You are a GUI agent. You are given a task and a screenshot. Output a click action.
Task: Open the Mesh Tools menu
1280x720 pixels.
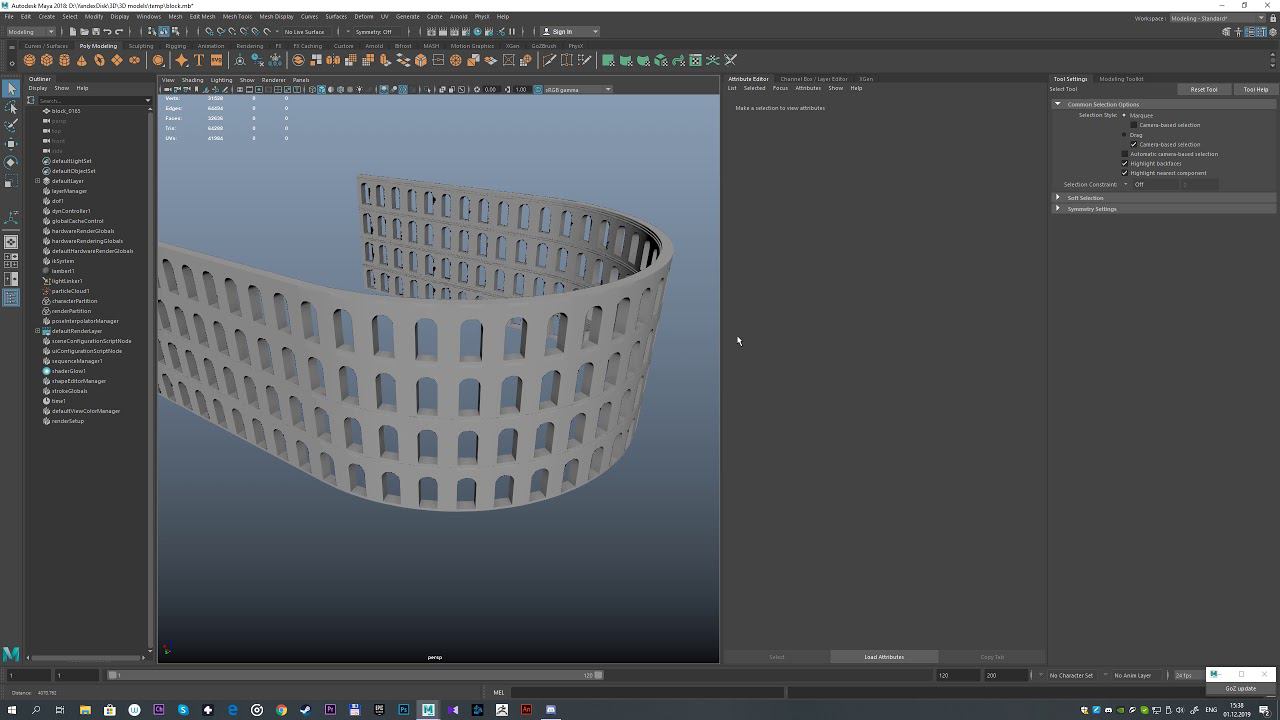[x=237, y=16]
